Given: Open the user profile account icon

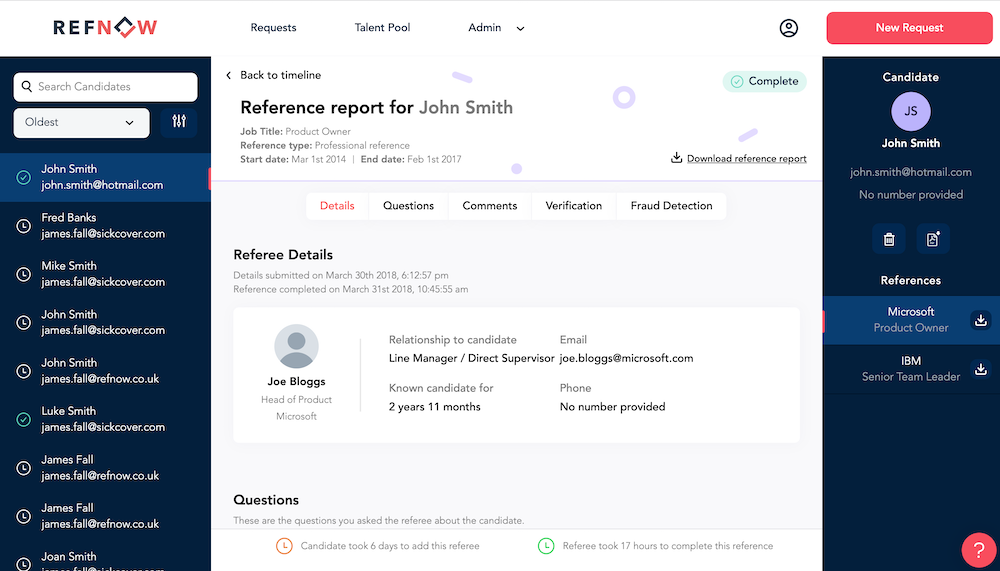Looking at the screenshot, I should tap(789, 28).
